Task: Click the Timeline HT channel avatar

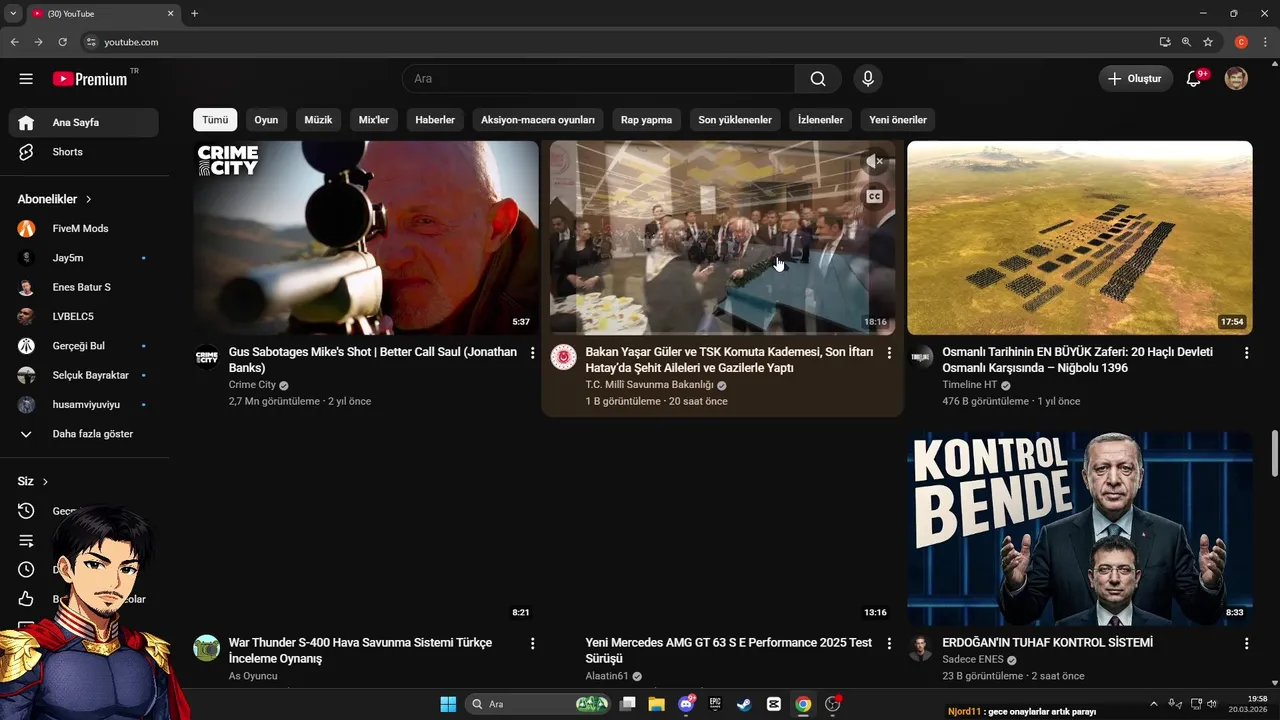Action: tap(921, 357)
